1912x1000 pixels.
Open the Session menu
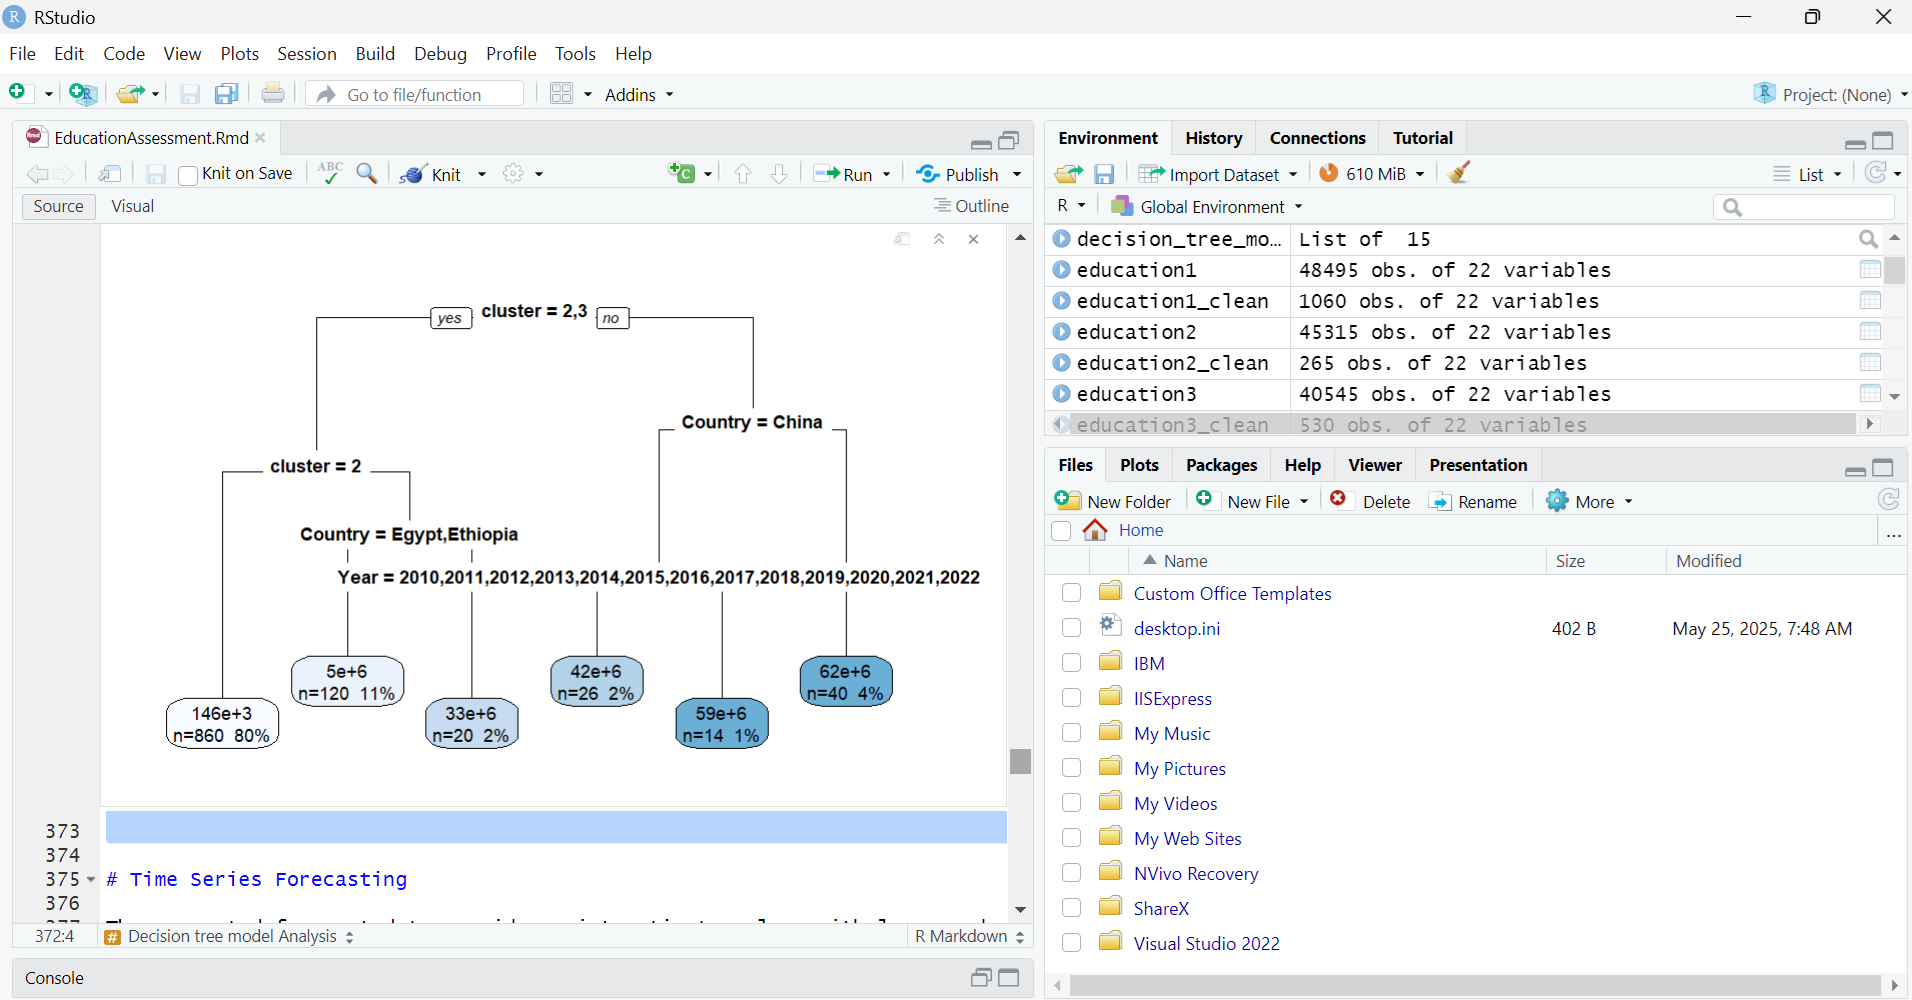pos(306,54)
